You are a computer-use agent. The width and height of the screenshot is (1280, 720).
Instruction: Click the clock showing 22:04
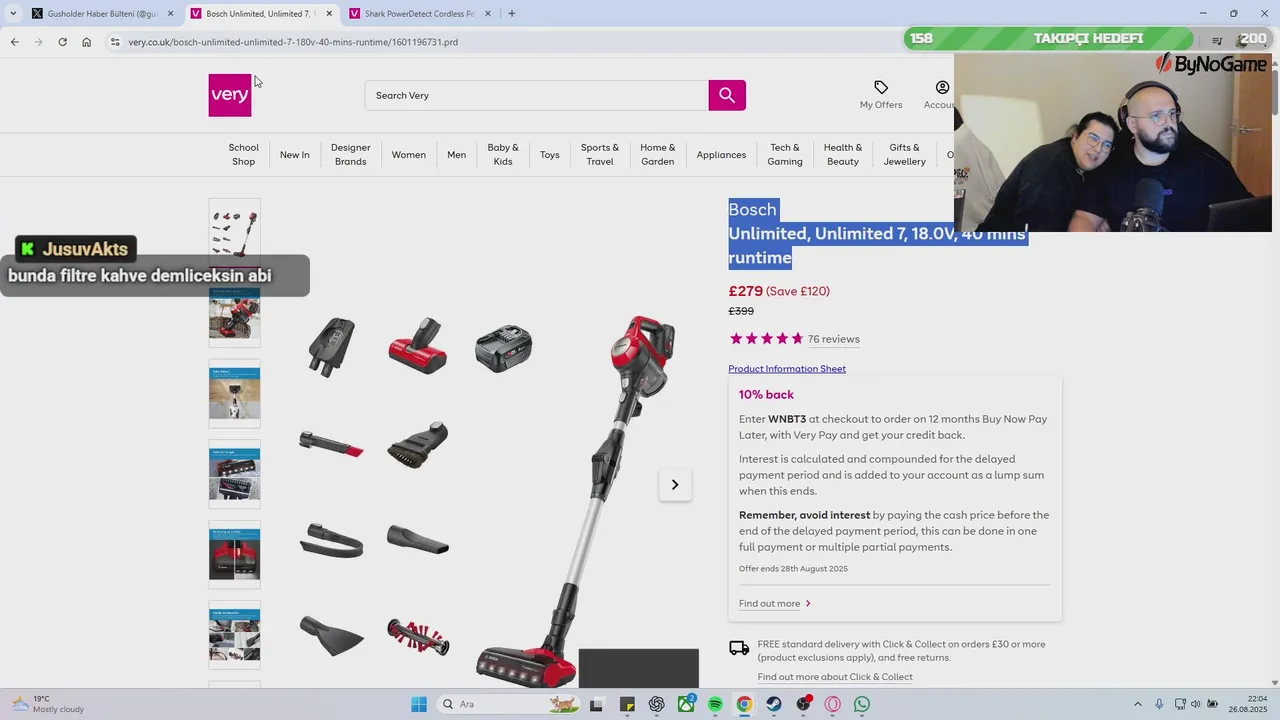(x=1257, y=698)
